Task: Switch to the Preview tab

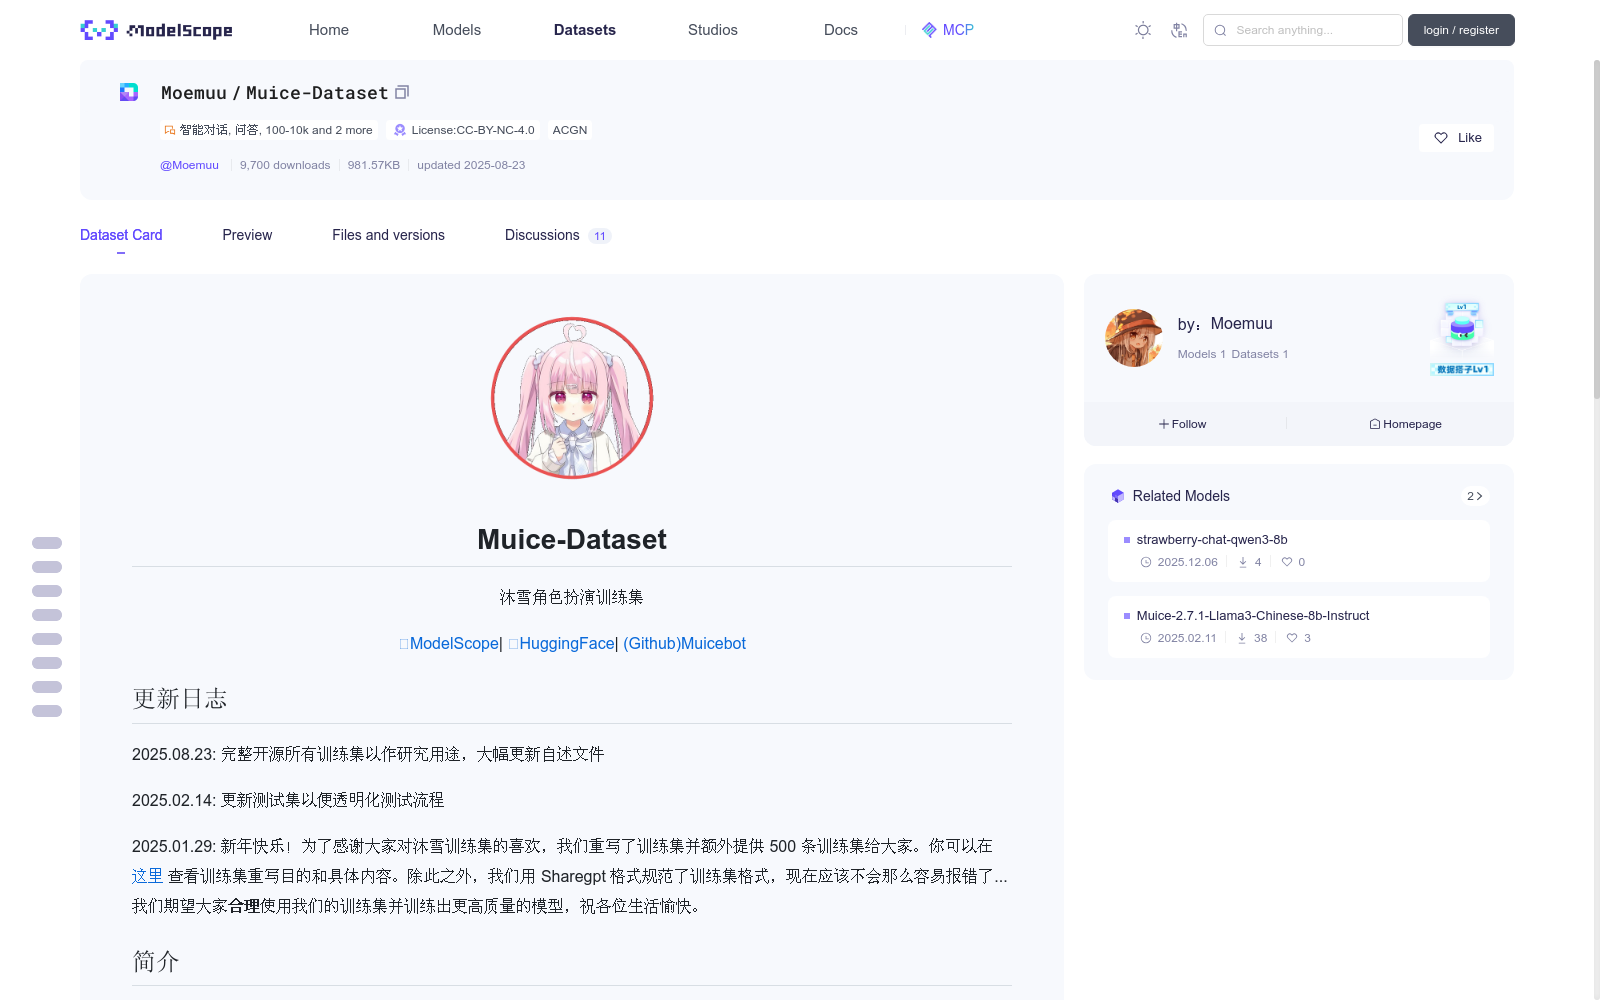Action: point(246,235)
